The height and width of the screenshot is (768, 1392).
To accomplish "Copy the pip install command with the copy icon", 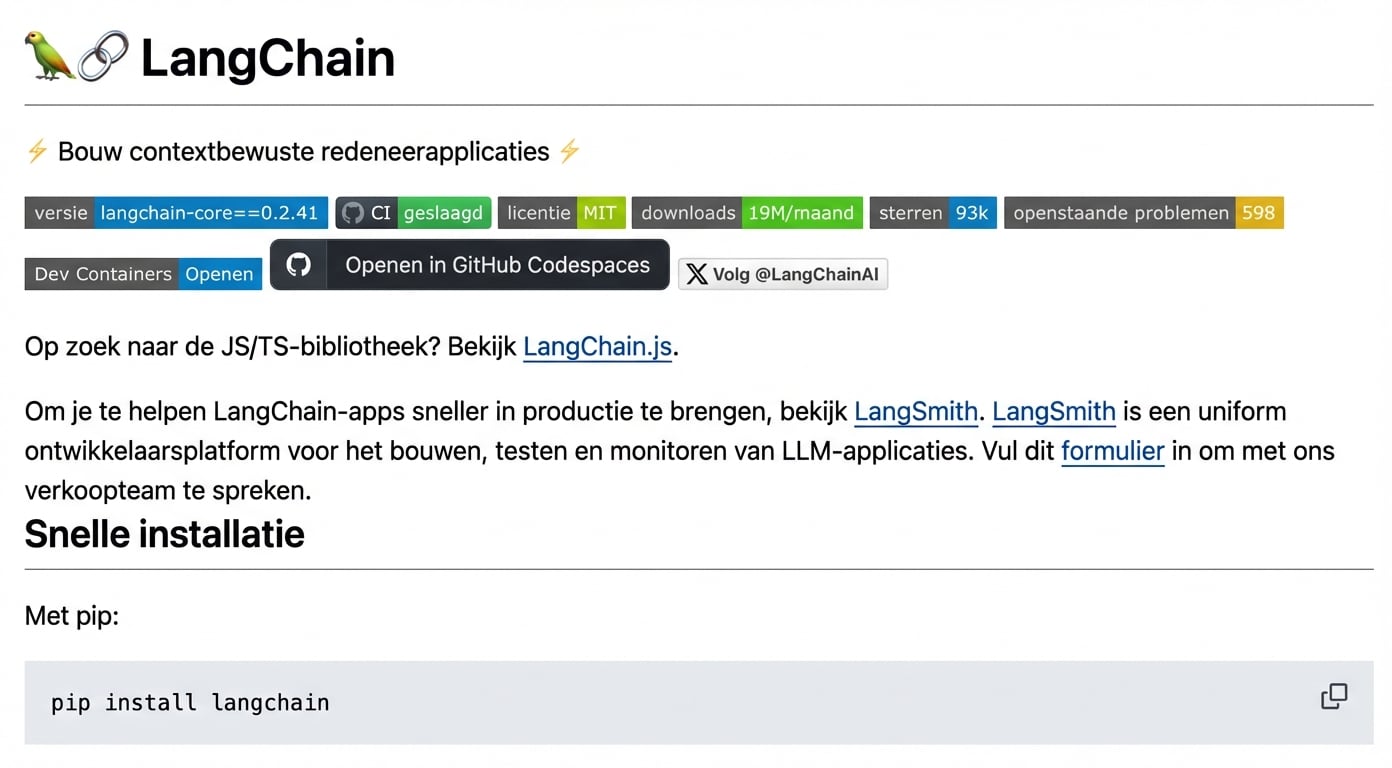I will point(1334,696).
